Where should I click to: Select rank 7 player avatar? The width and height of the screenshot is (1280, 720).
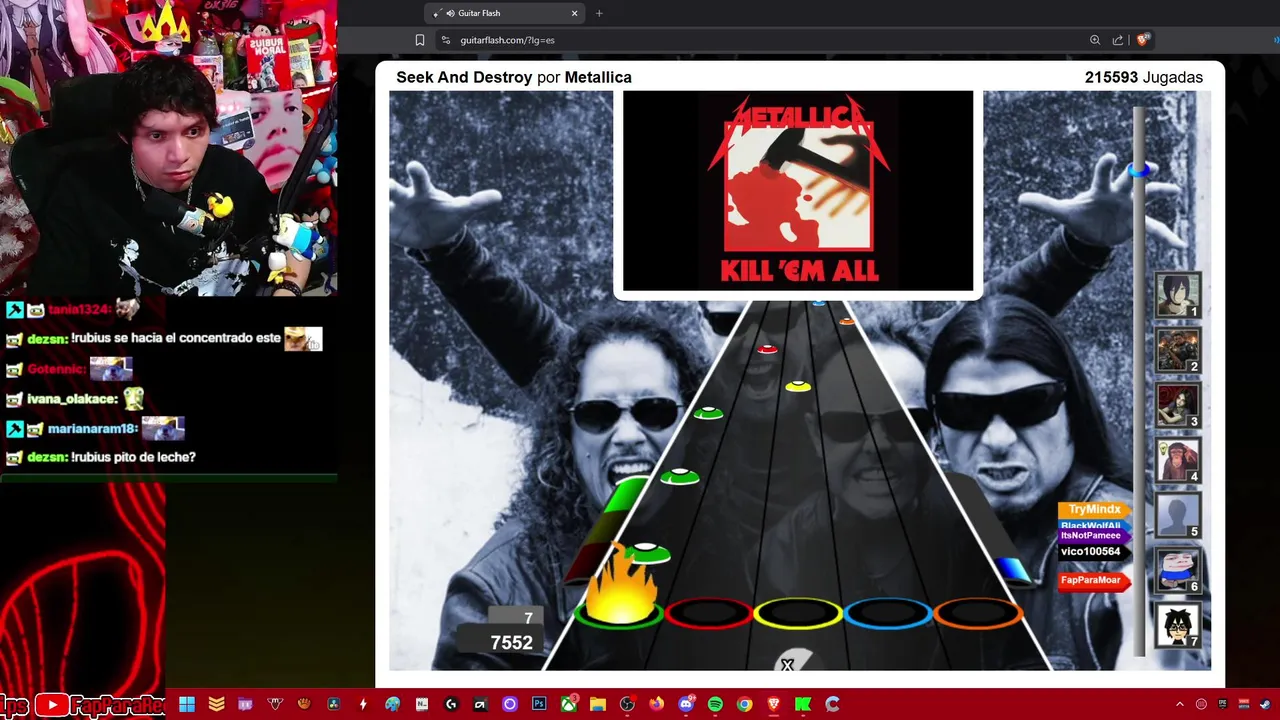coord(1177,625)
